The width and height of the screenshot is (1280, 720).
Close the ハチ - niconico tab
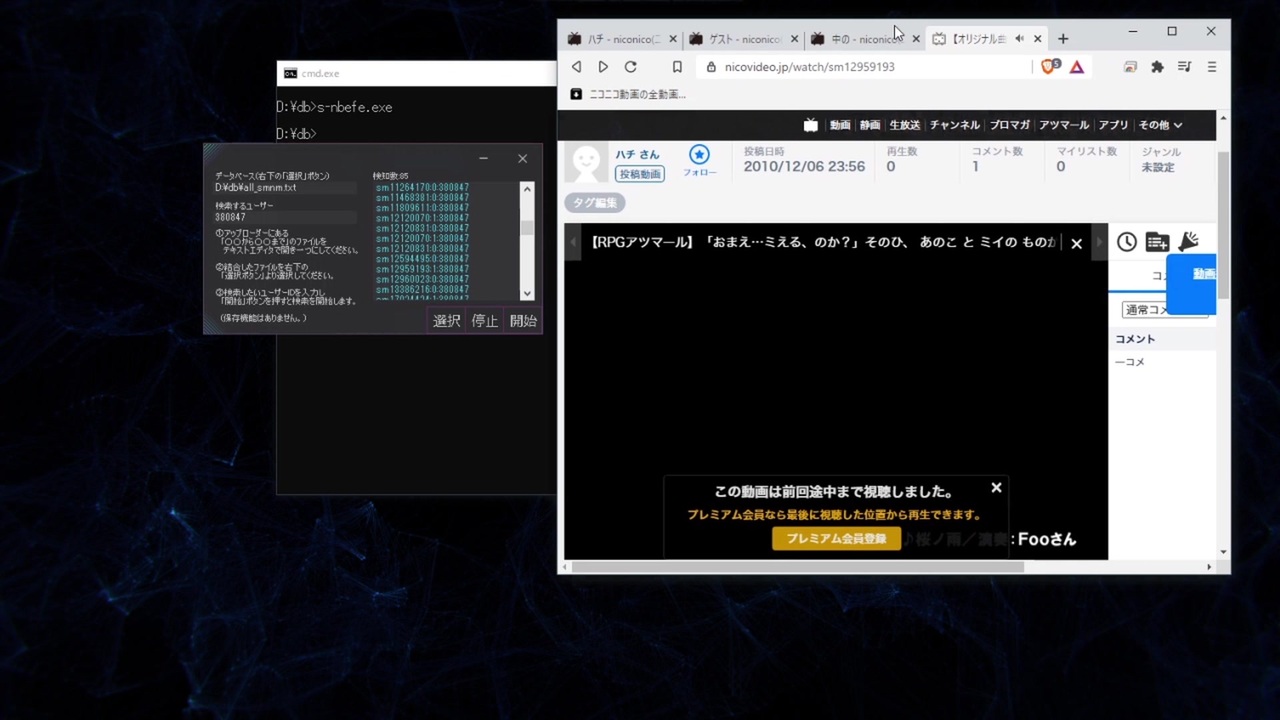(673, 39)
